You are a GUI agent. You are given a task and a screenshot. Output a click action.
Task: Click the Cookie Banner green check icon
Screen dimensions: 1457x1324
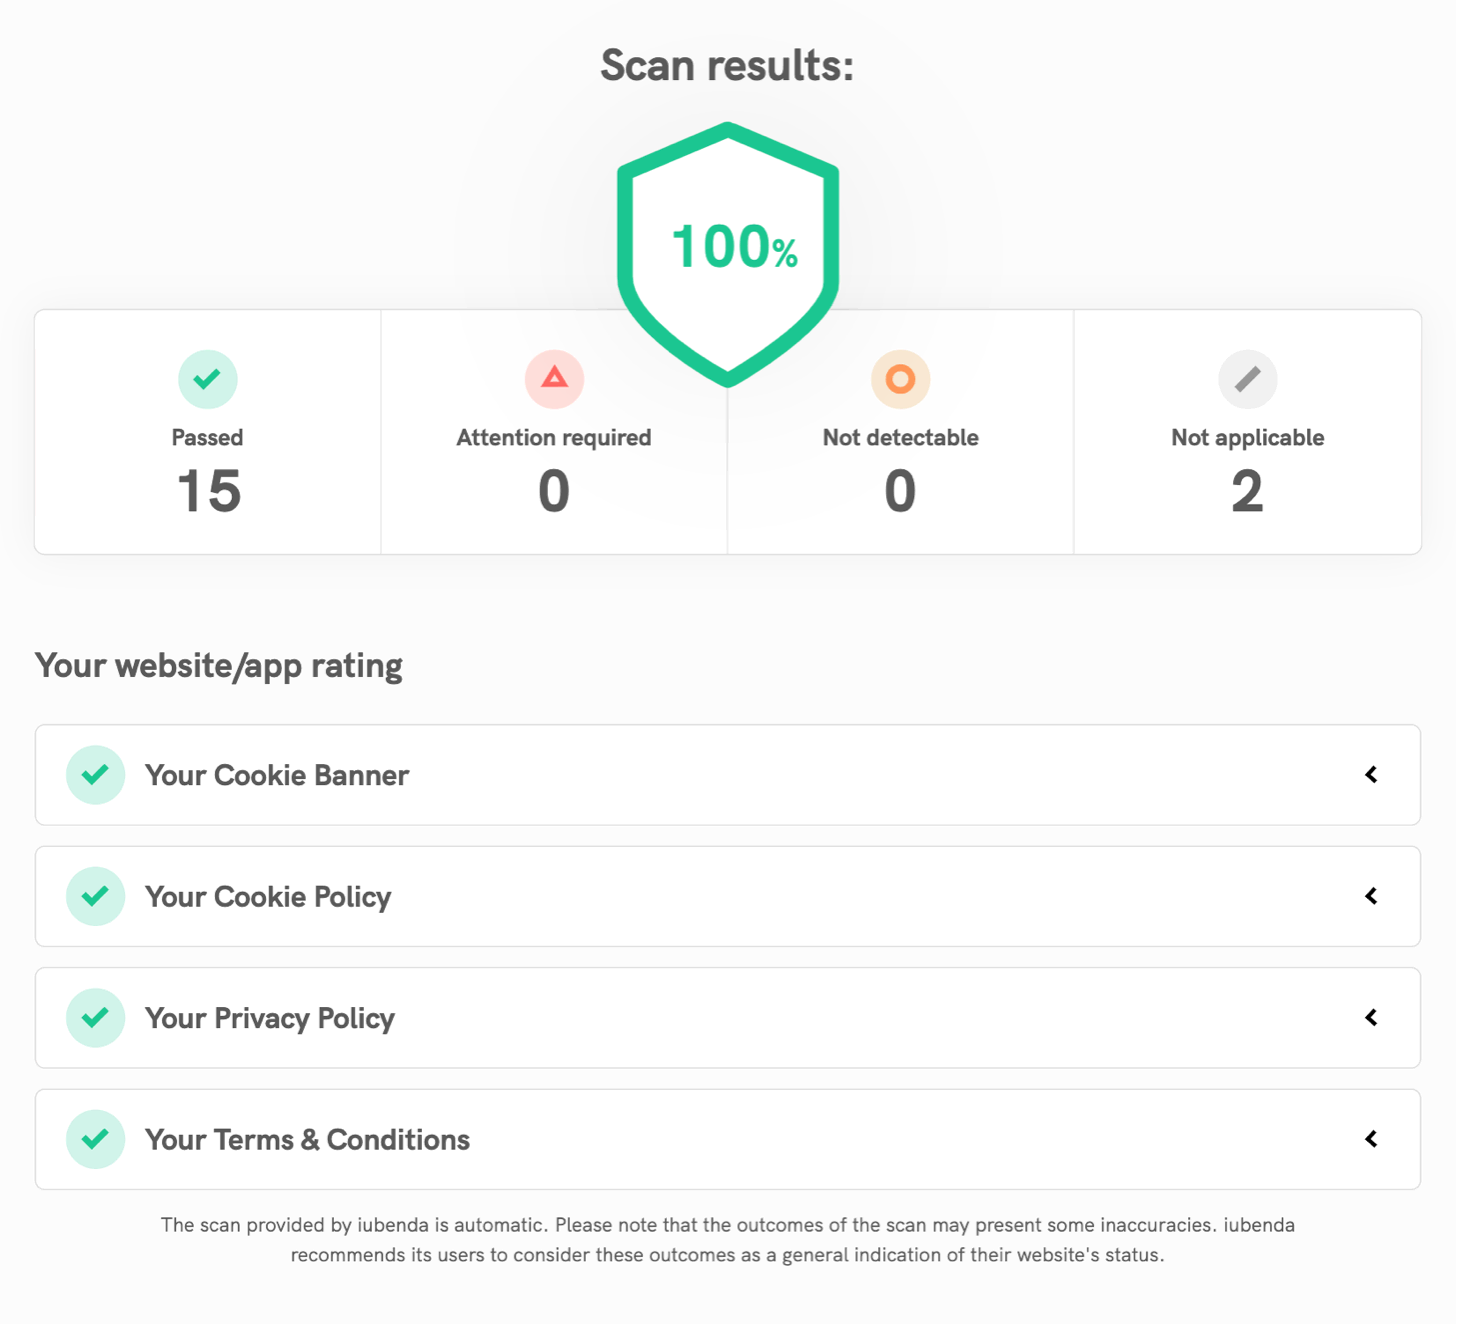pos(96,775)
